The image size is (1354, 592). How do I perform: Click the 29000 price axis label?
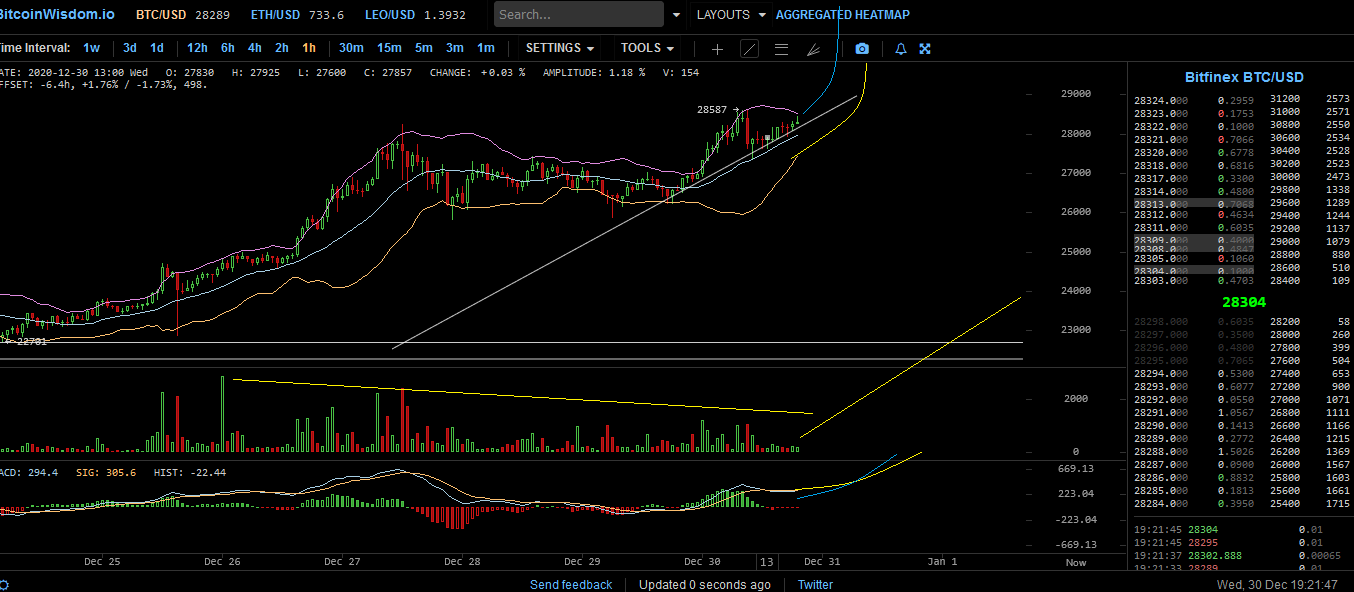pyautogui.click(x=1076, y=94)
